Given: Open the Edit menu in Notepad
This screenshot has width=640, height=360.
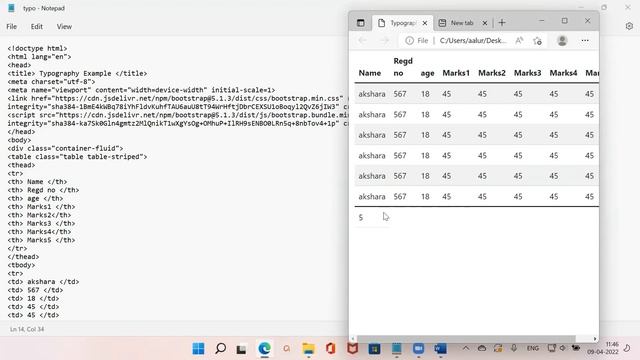Looking at the screenshot, I should pos(37,27).
